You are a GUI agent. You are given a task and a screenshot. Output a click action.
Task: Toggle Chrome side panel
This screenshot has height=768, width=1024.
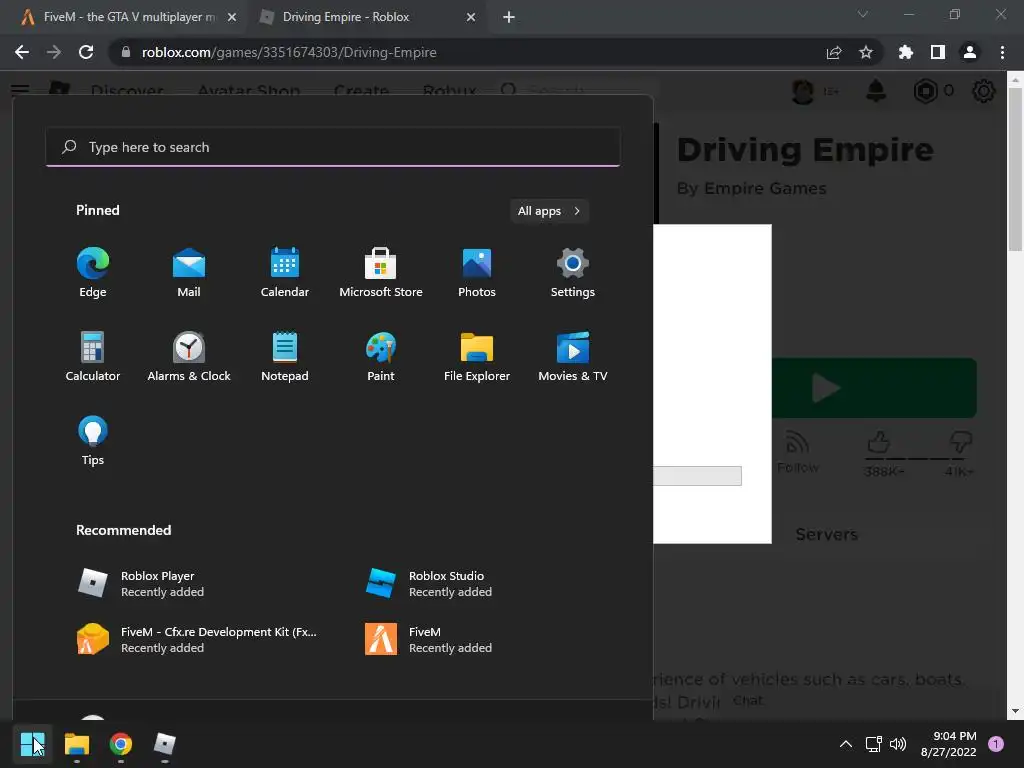pos(938,52)
